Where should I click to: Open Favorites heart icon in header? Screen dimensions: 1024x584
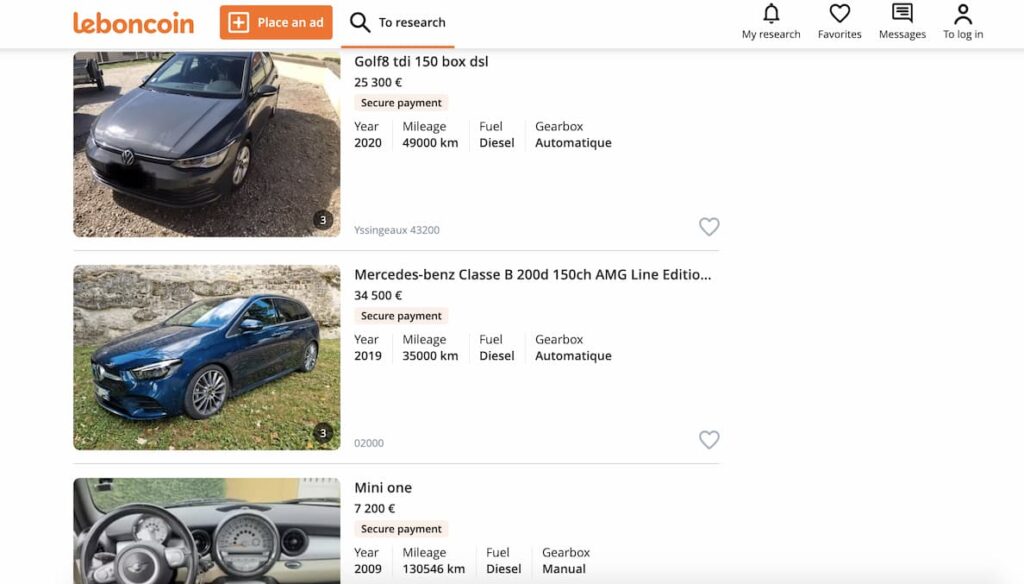(x=839, y=14)
